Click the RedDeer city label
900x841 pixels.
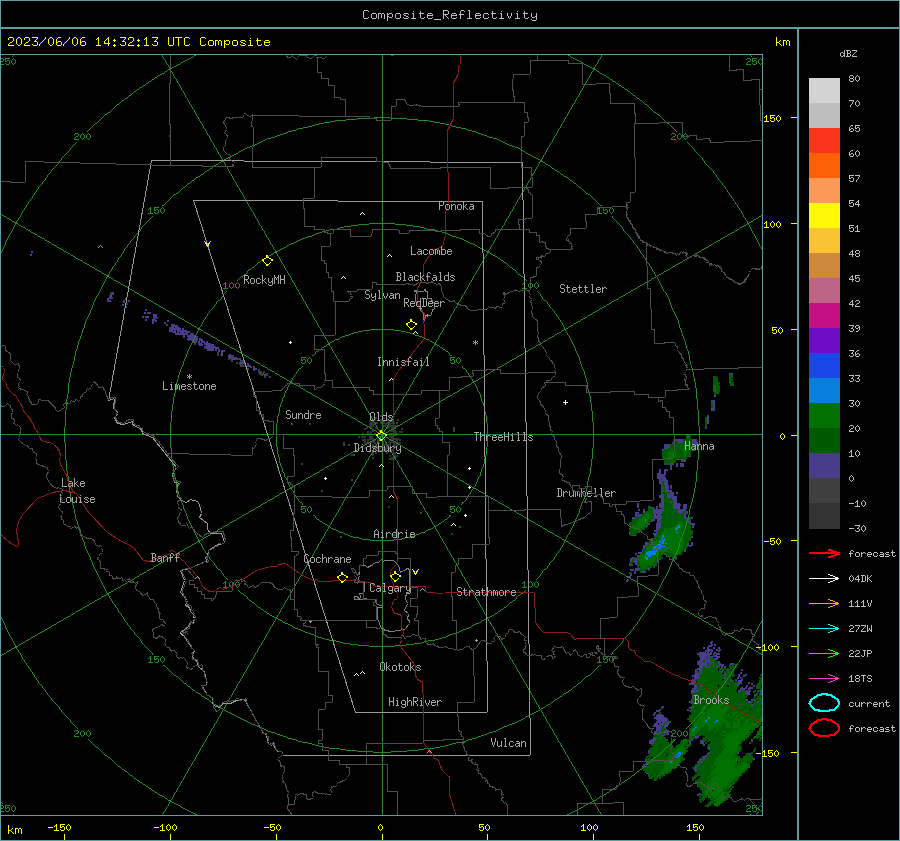(x=424, y=303)
